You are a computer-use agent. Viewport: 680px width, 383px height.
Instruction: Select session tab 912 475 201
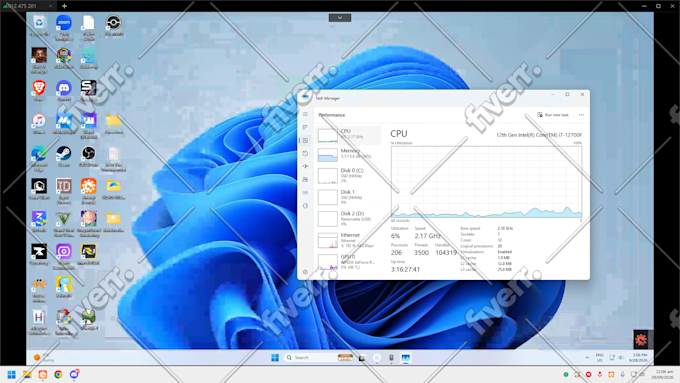coord(27,6)
